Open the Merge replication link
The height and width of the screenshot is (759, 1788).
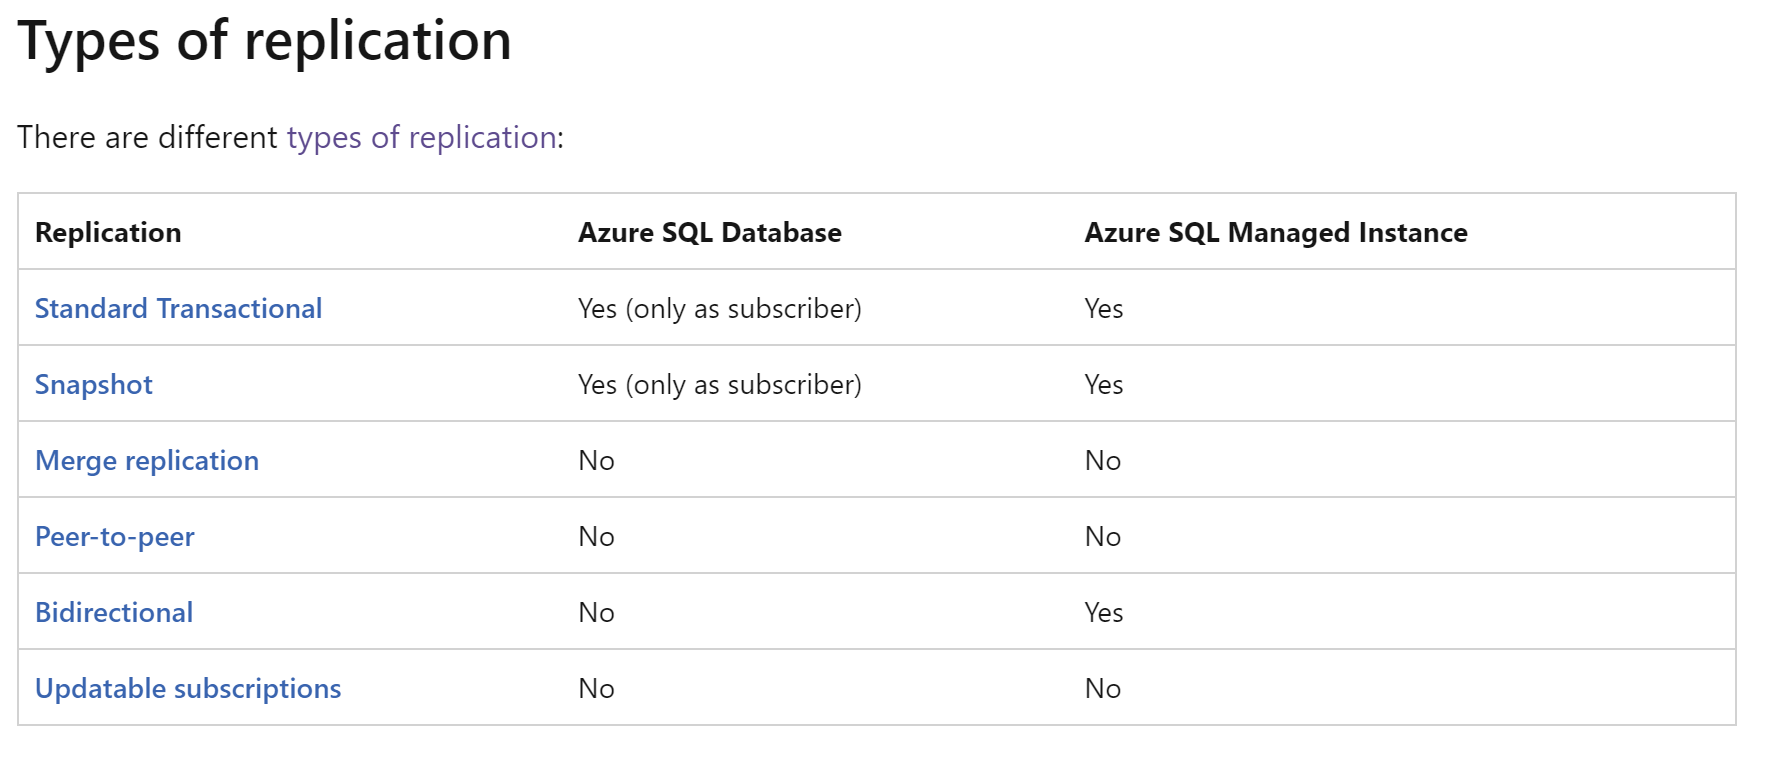click(x=147, y=461)
